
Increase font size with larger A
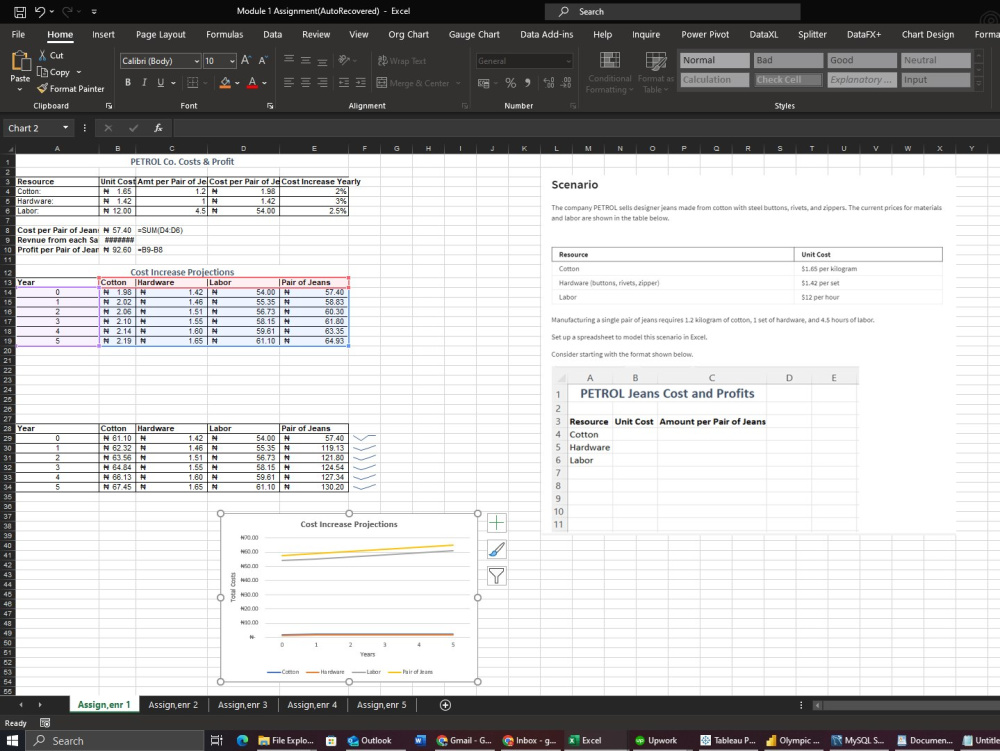coord(246,61)
